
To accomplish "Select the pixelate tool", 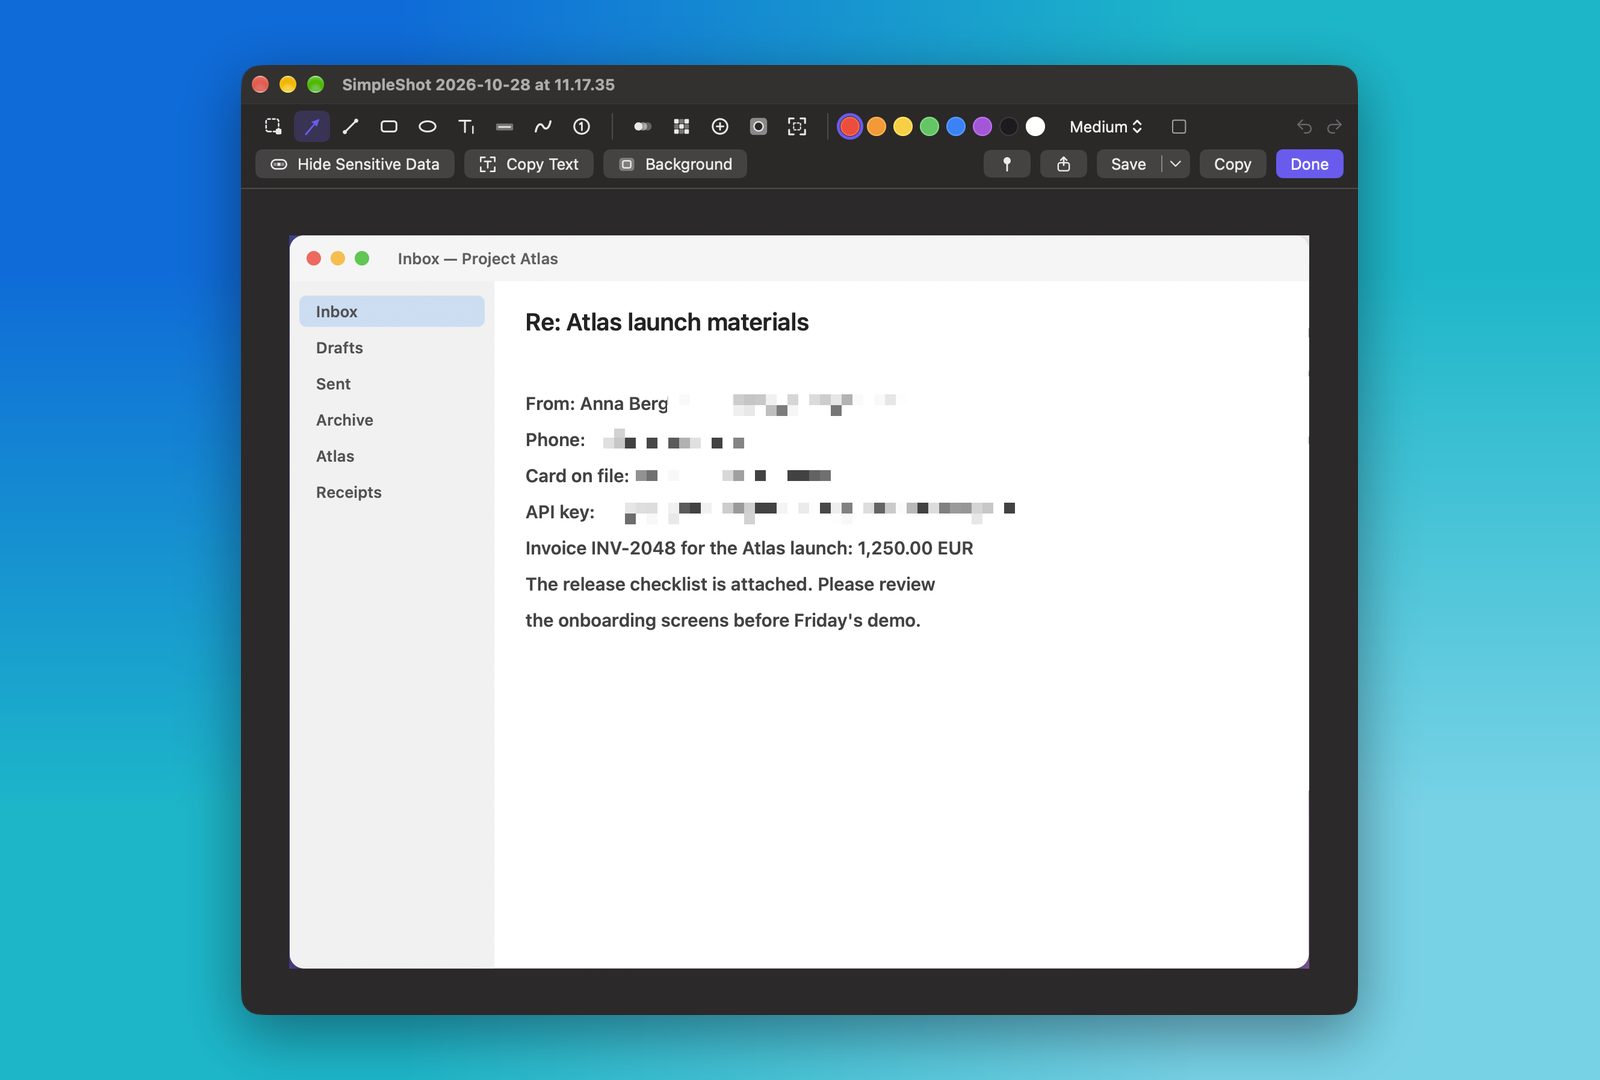I will point(682,127).
